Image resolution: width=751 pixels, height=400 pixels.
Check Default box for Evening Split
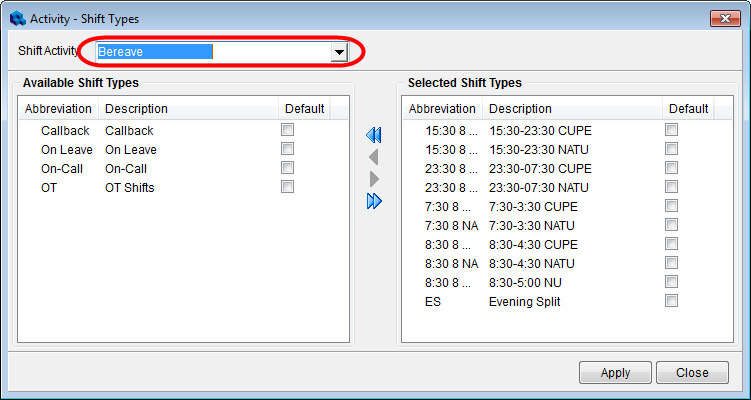(x=671, y=301)
